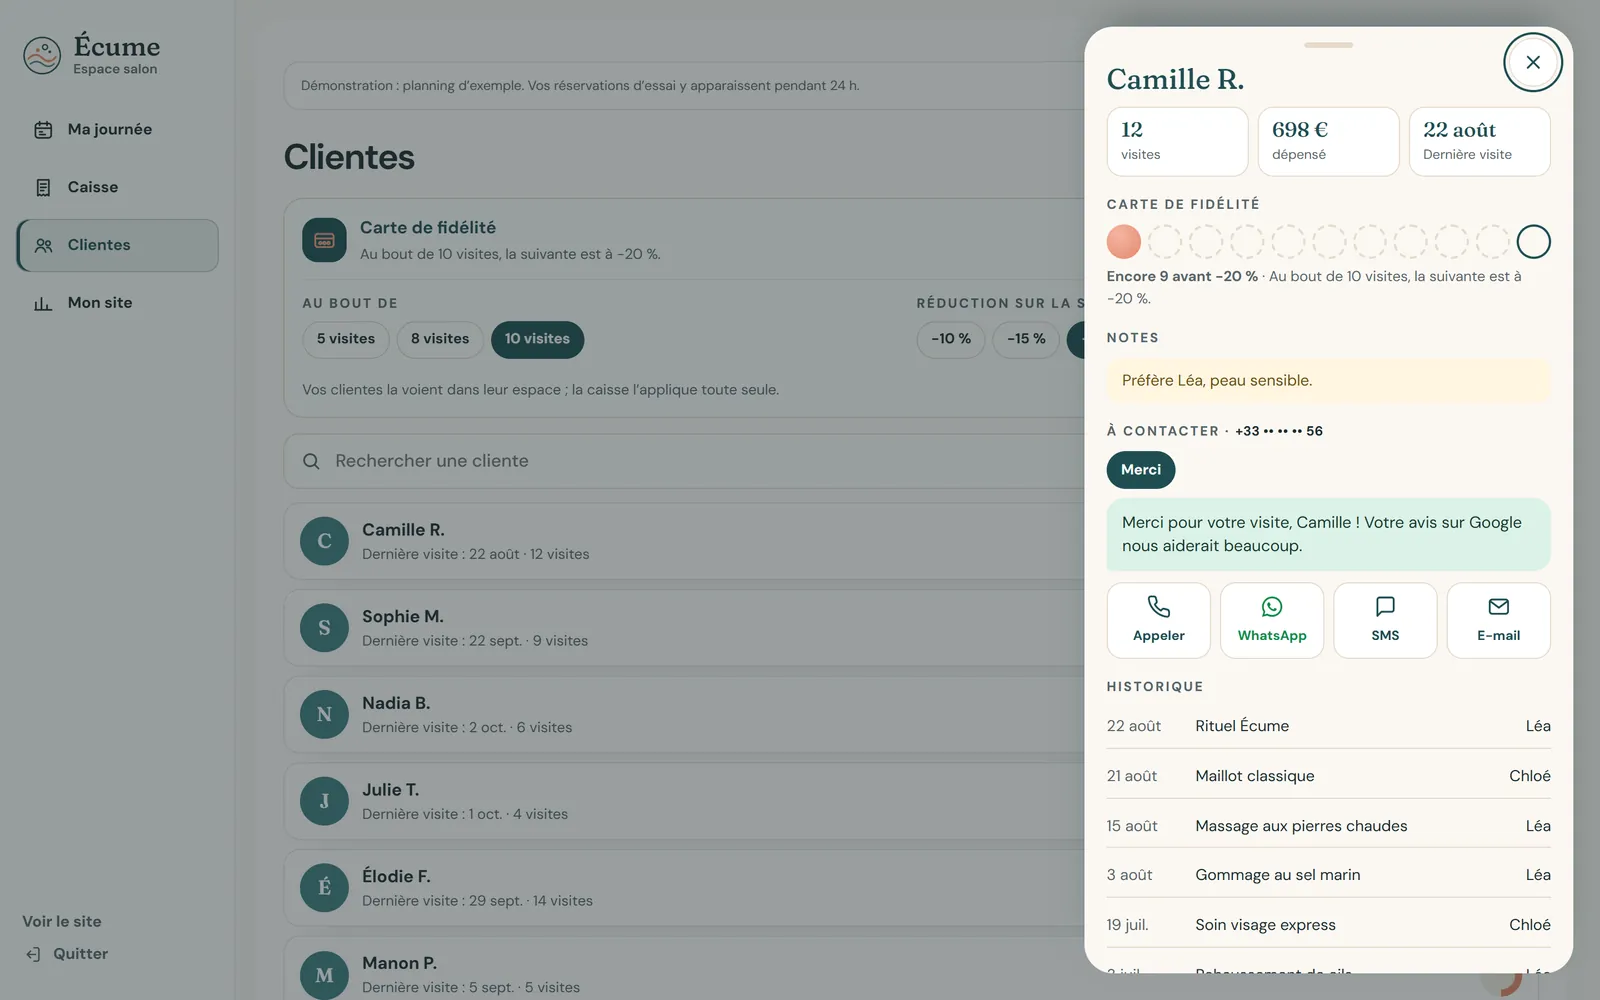Click the Carte de fidélité card icon
The height and width of the screenshot is (1000, 1600).
[324, 240]
